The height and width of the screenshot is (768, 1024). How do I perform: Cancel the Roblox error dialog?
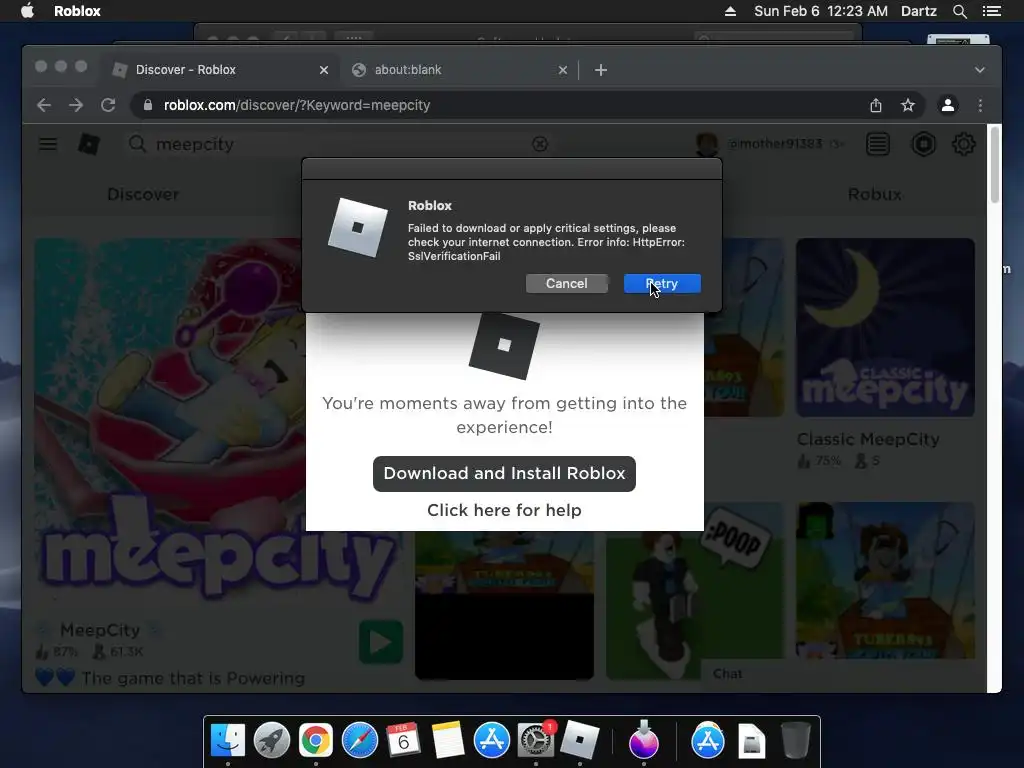[x=566, y=283]
